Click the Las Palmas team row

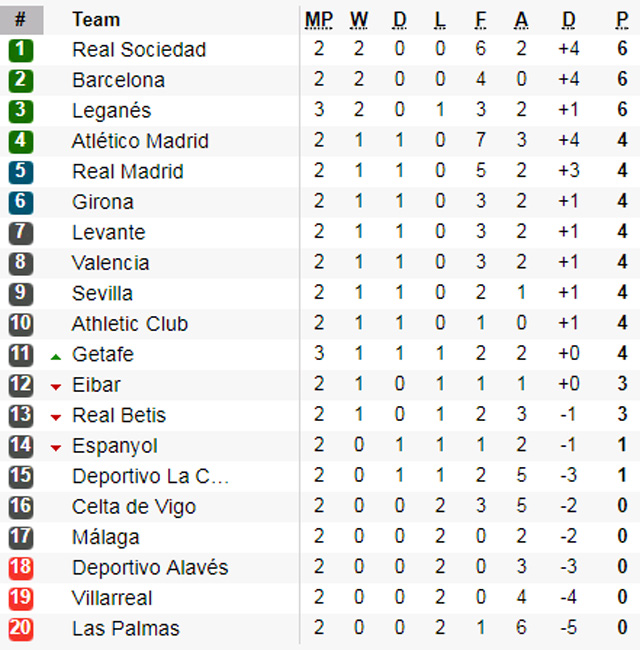click(x=320, y=628)
